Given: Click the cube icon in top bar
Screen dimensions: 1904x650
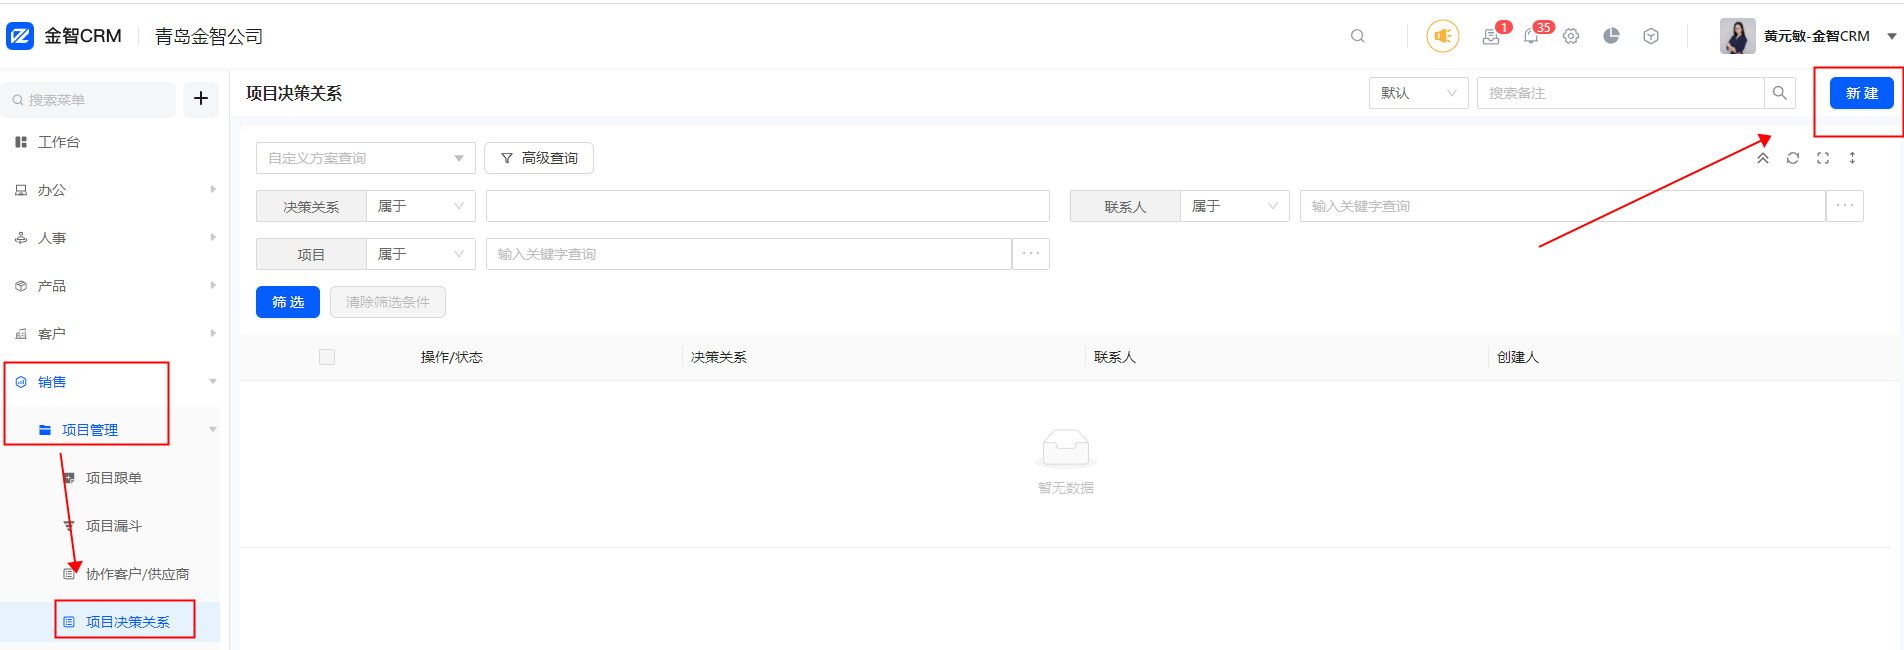Looking at the screenshot, I should tap(1651, 36).
